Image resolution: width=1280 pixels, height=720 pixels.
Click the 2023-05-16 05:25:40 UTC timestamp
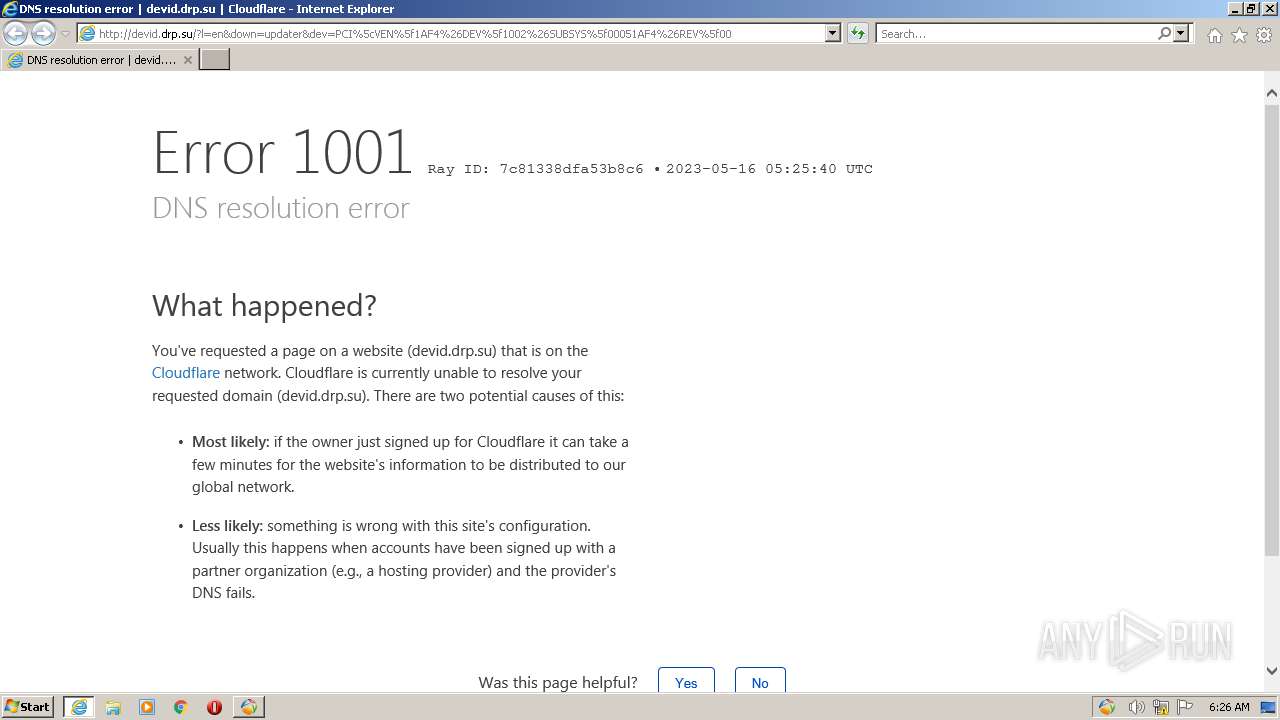769,169
